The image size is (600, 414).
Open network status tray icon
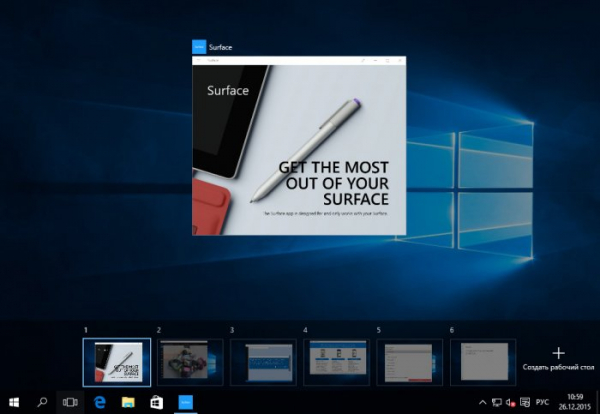tap(497, 403)
